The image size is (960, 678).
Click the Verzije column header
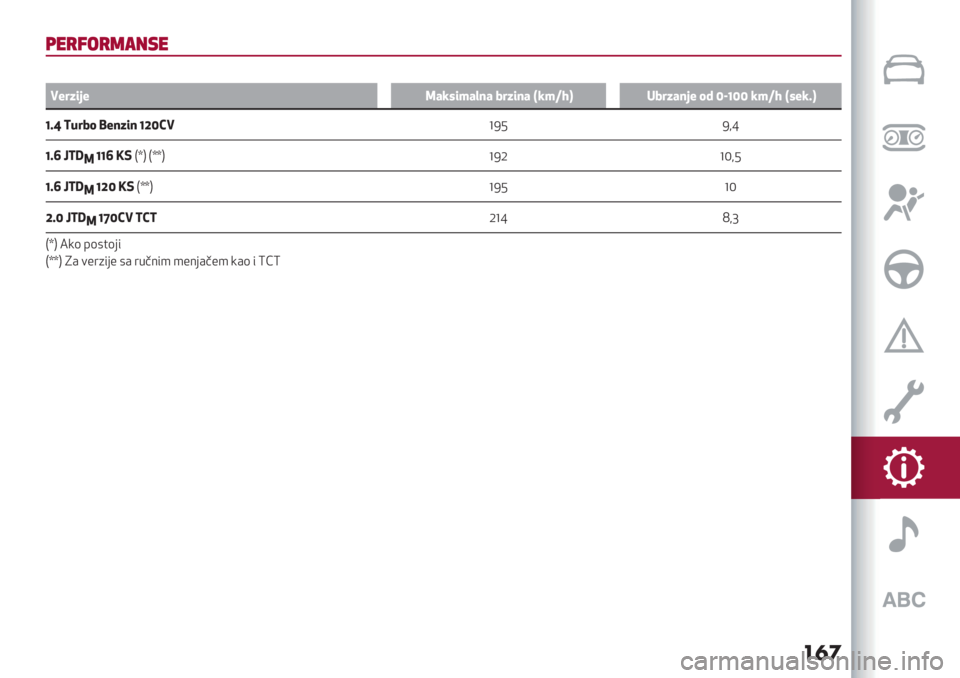coord(211,96)
